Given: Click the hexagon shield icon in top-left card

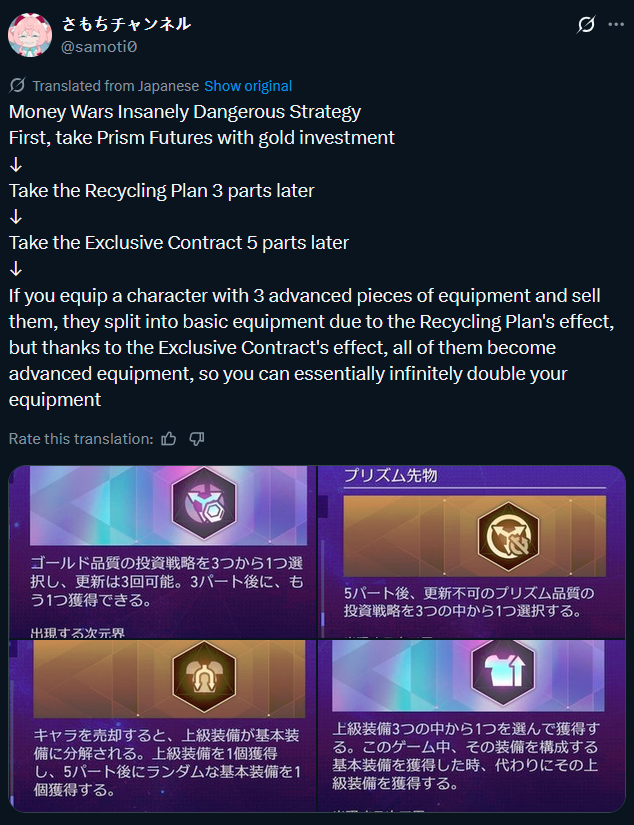Looking at the screenshot, I should click(204, 504).
